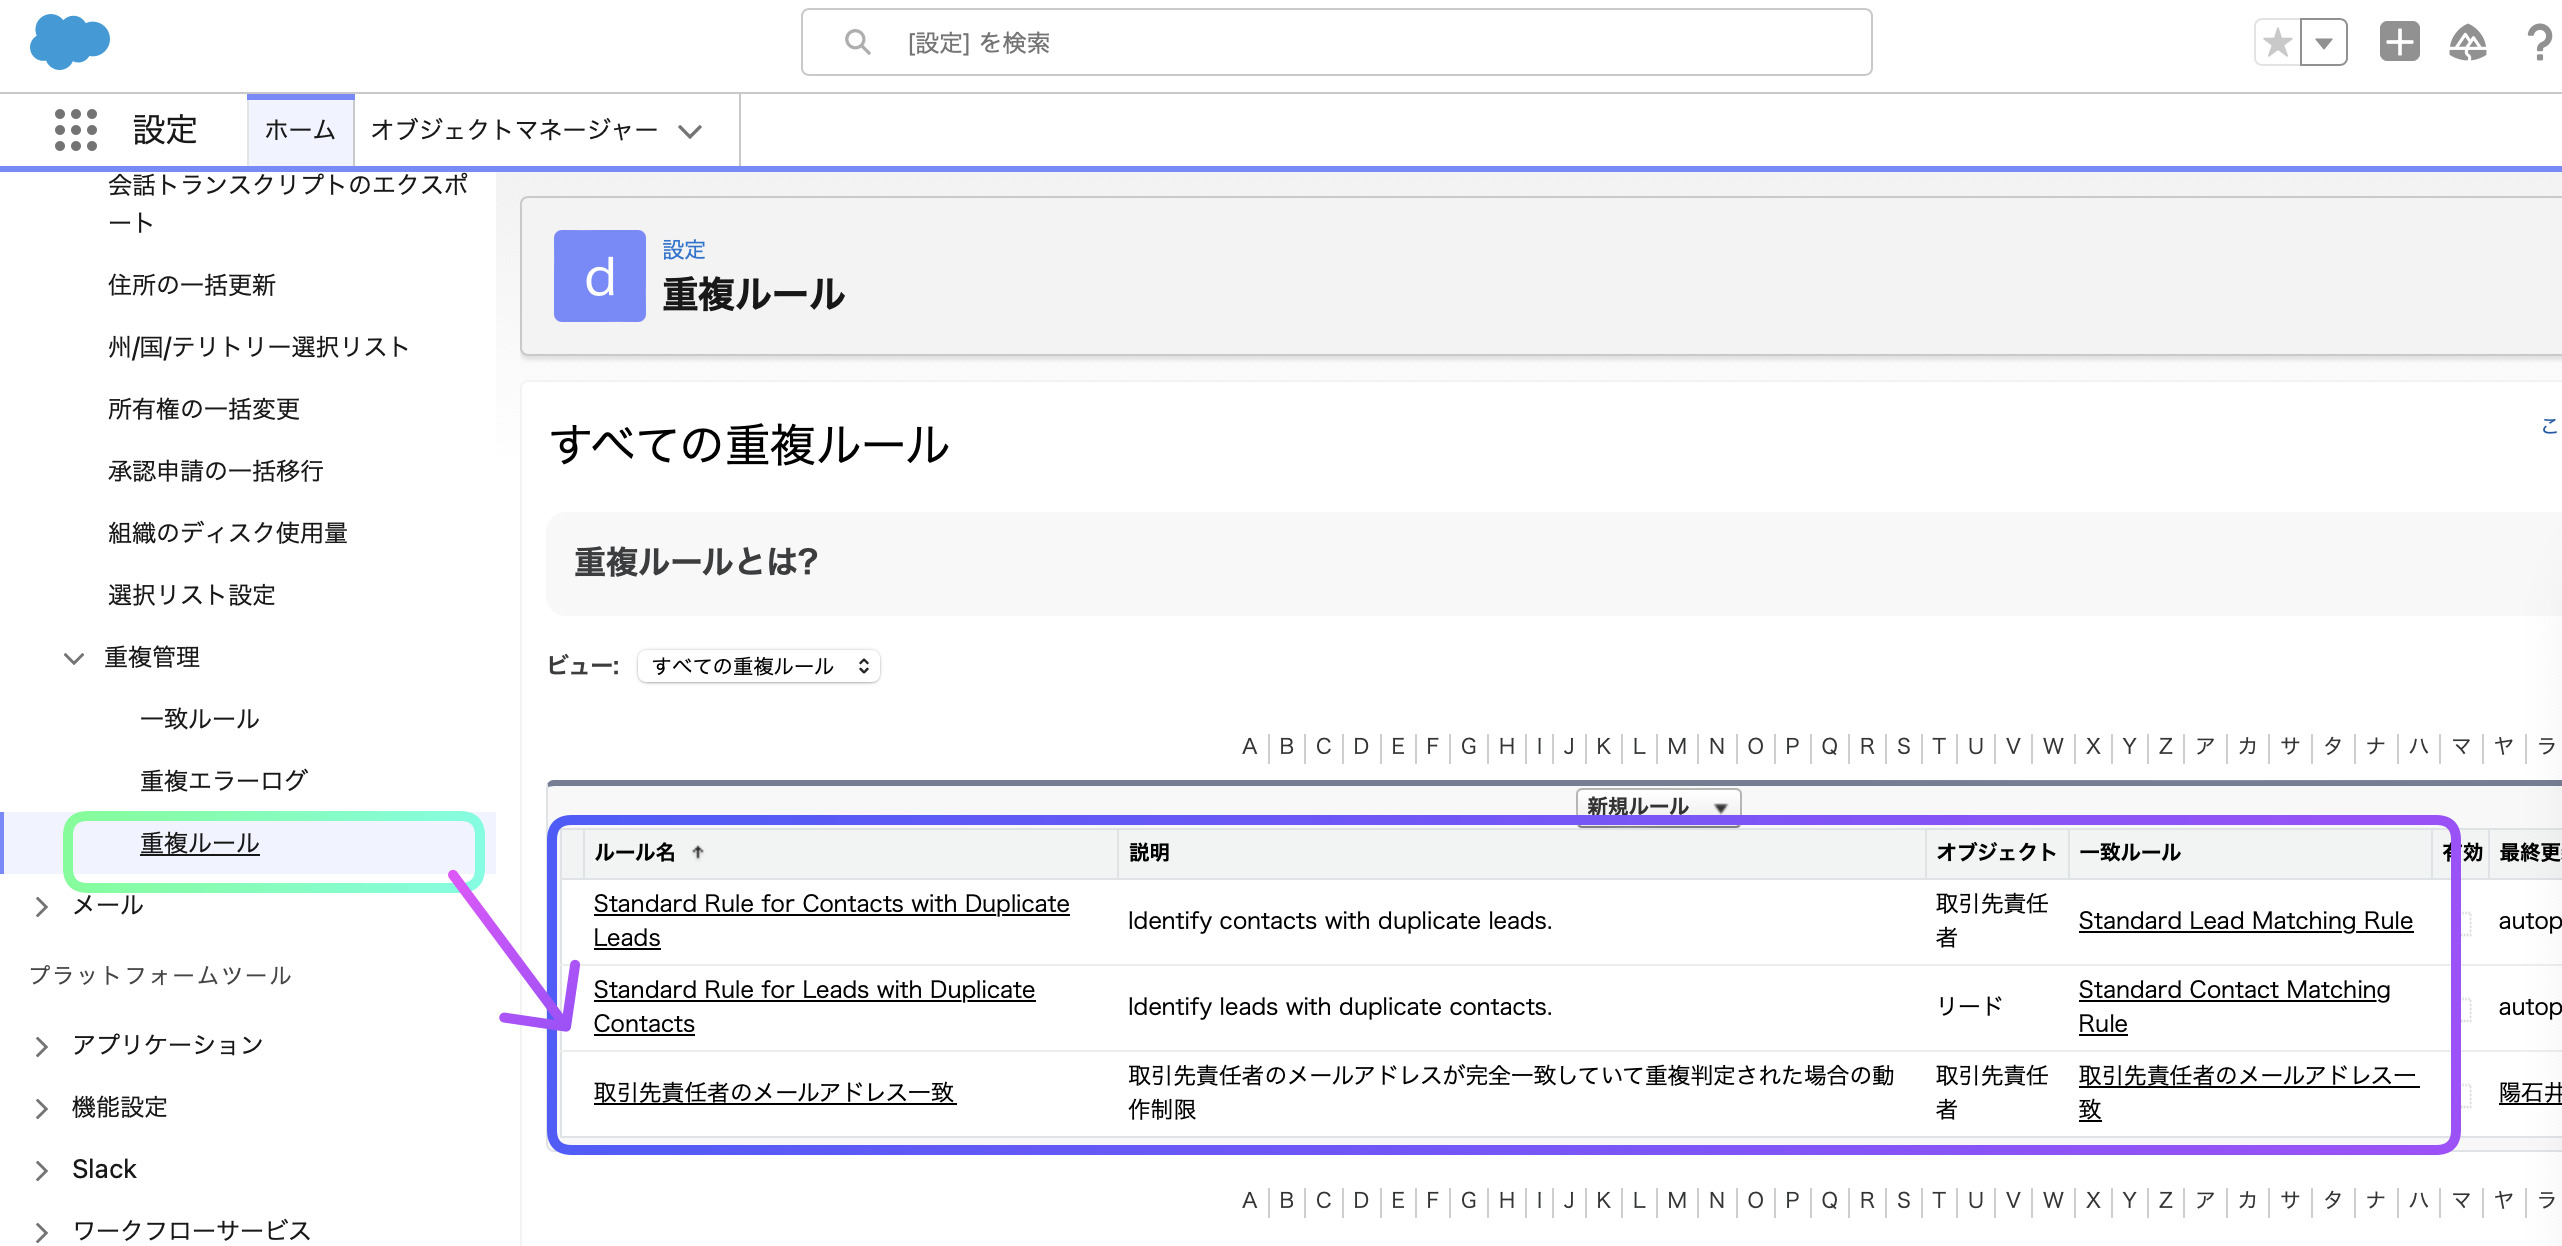Open the ビュー dropdown showing すべての重複ルール
The image size is (2562, 1246).
758,666
